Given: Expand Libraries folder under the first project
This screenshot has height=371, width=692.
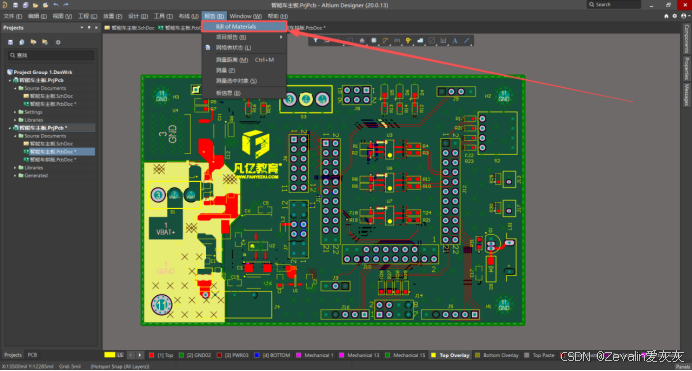Looking at the screenshot, I should (15, 120).
